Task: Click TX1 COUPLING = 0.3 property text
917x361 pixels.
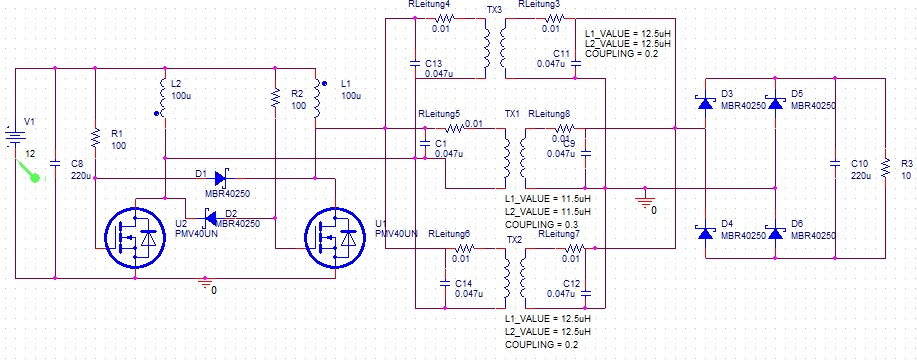Action: point(541,225)
